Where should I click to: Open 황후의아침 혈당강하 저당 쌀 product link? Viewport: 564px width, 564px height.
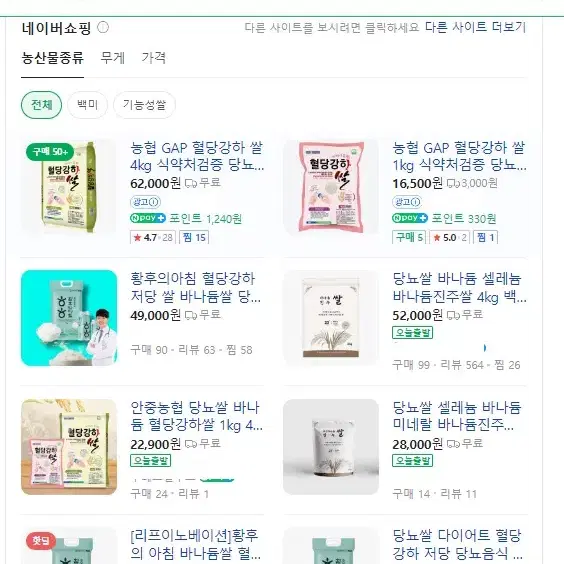tap(196, 287)
